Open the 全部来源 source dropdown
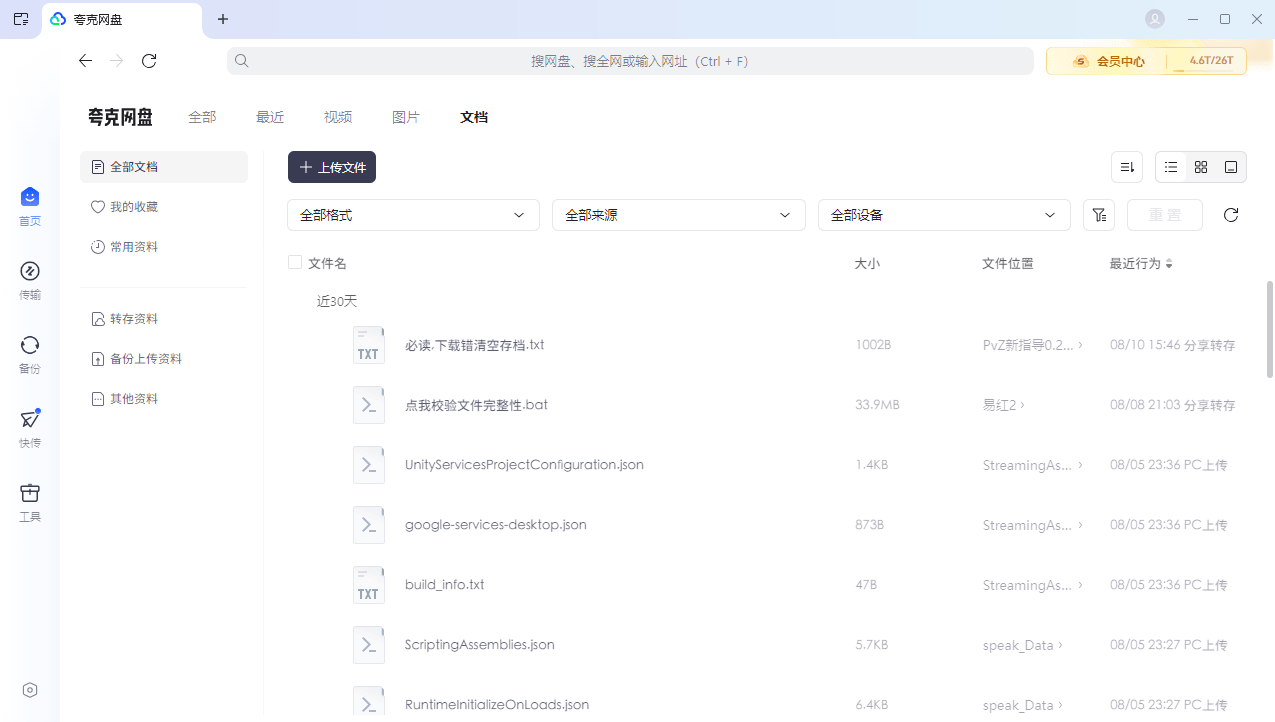Viewport: 1275px width, 722px height. coord(678,214)
